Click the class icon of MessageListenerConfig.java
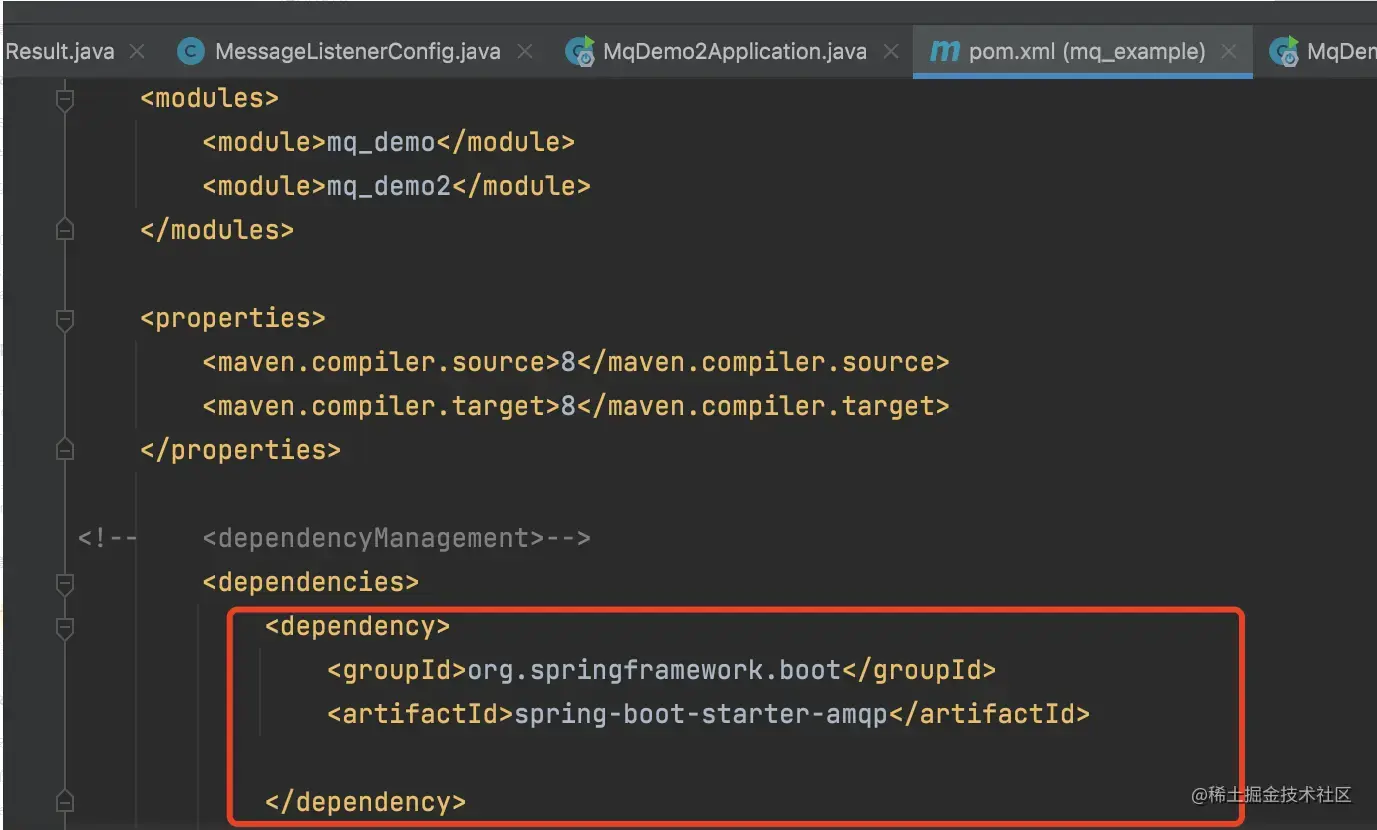The image size is (1377, 830). [x=190, y=52]
